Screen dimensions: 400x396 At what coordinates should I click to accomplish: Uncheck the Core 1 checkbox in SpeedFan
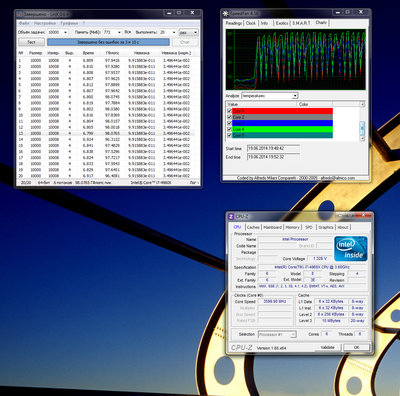click(229, 111)
